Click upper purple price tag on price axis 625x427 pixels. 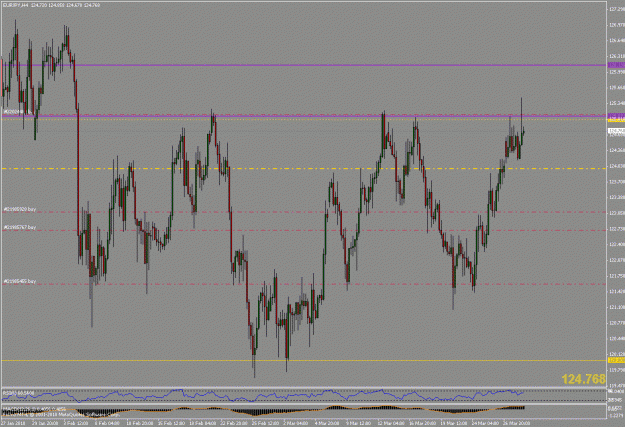point(616,65)
